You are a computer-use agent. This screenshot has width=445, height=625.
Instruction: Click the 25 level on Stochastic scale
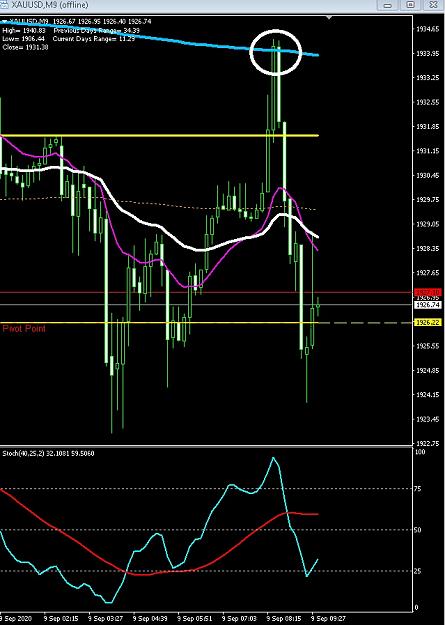(x=417, y=572)
